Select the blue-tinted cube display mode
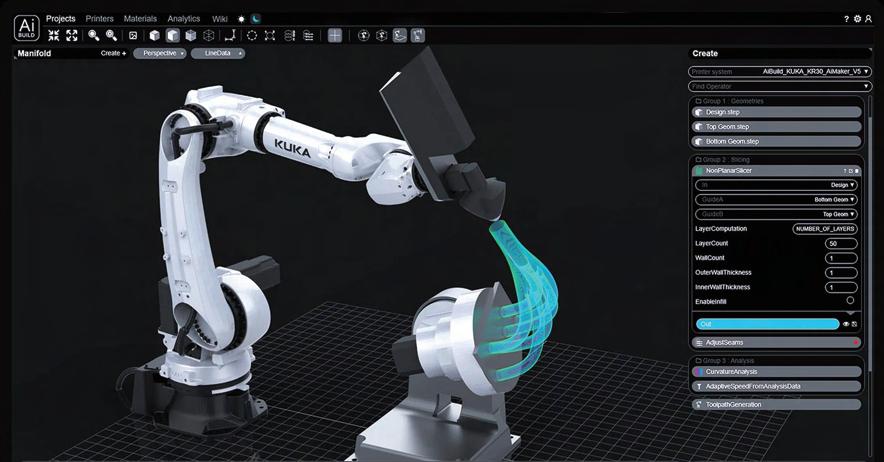This screenshot has width=884, height=462. (191, 36)
